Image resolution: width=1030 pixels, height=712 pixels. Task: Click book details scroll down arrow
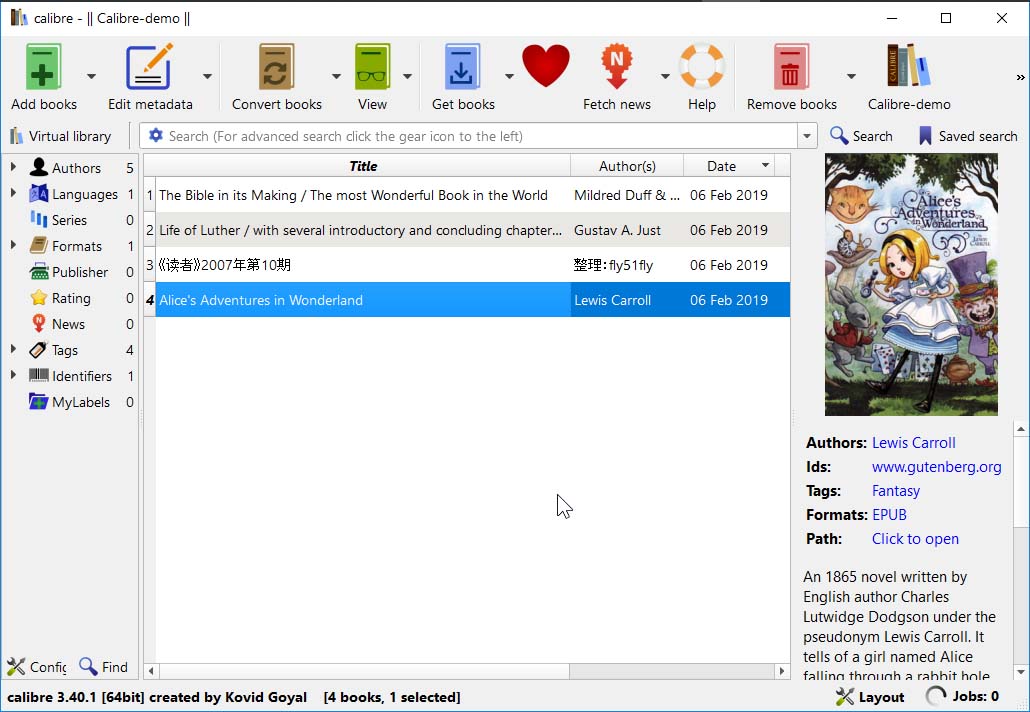pos(1020,672)
